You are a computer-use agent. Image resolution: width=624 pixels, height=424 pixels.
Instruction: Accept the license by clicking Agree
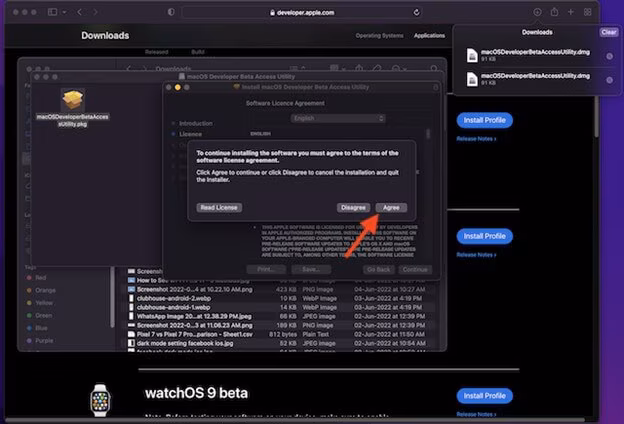pyautogui.click(x=391, y=207)
